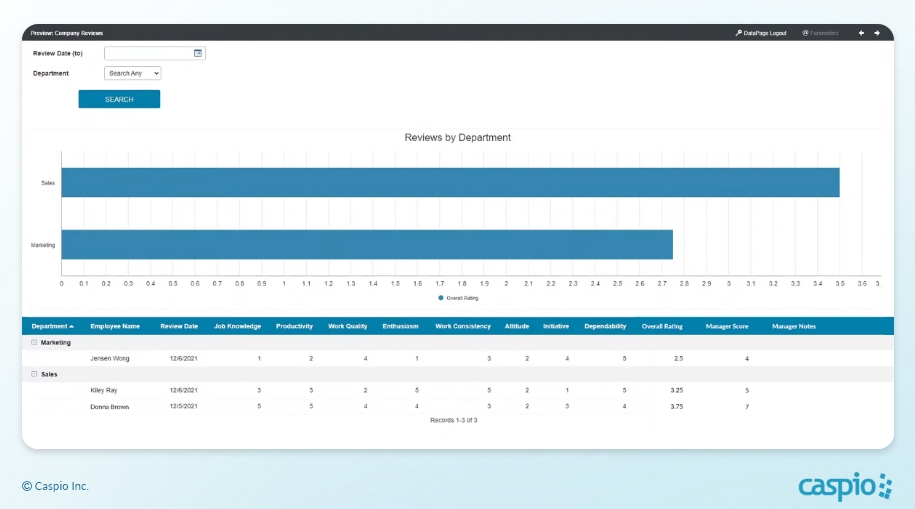Screen dimensions: 915x509
Task: Focus the Review Date (to) field
Action: coord(148,53)
